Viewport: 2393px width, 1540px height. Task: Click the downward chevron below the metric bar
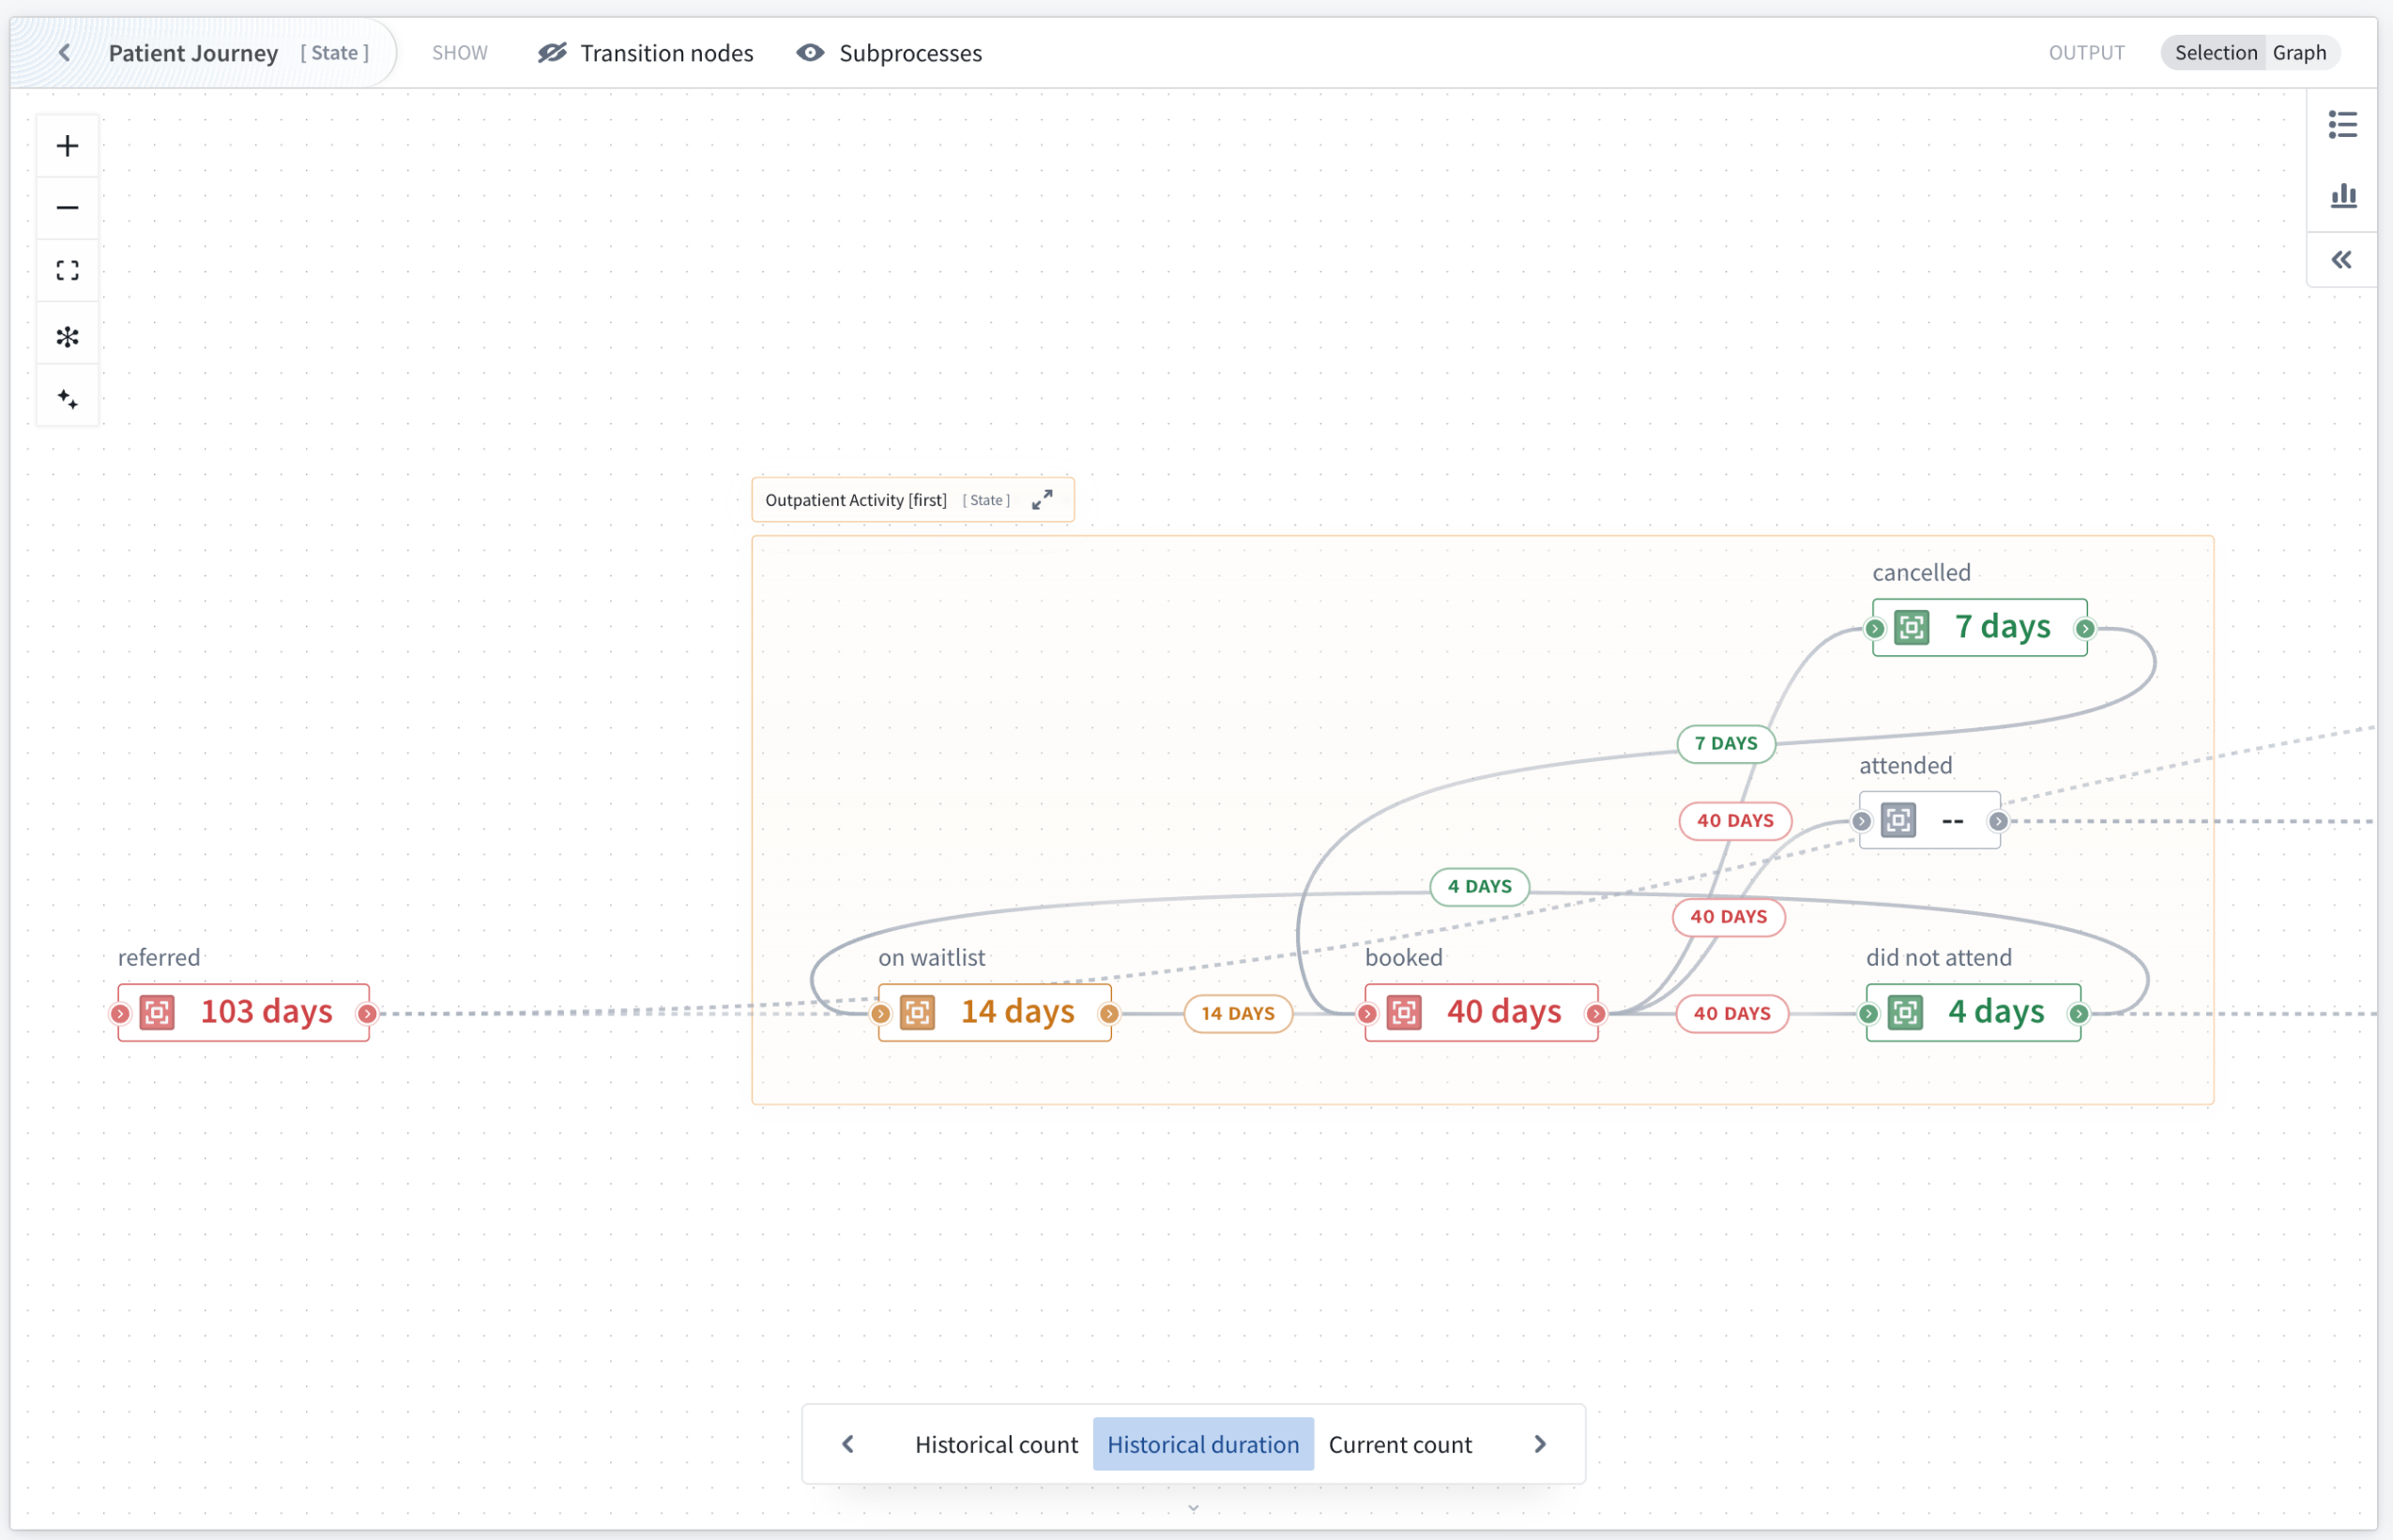coord(1193,1507)
